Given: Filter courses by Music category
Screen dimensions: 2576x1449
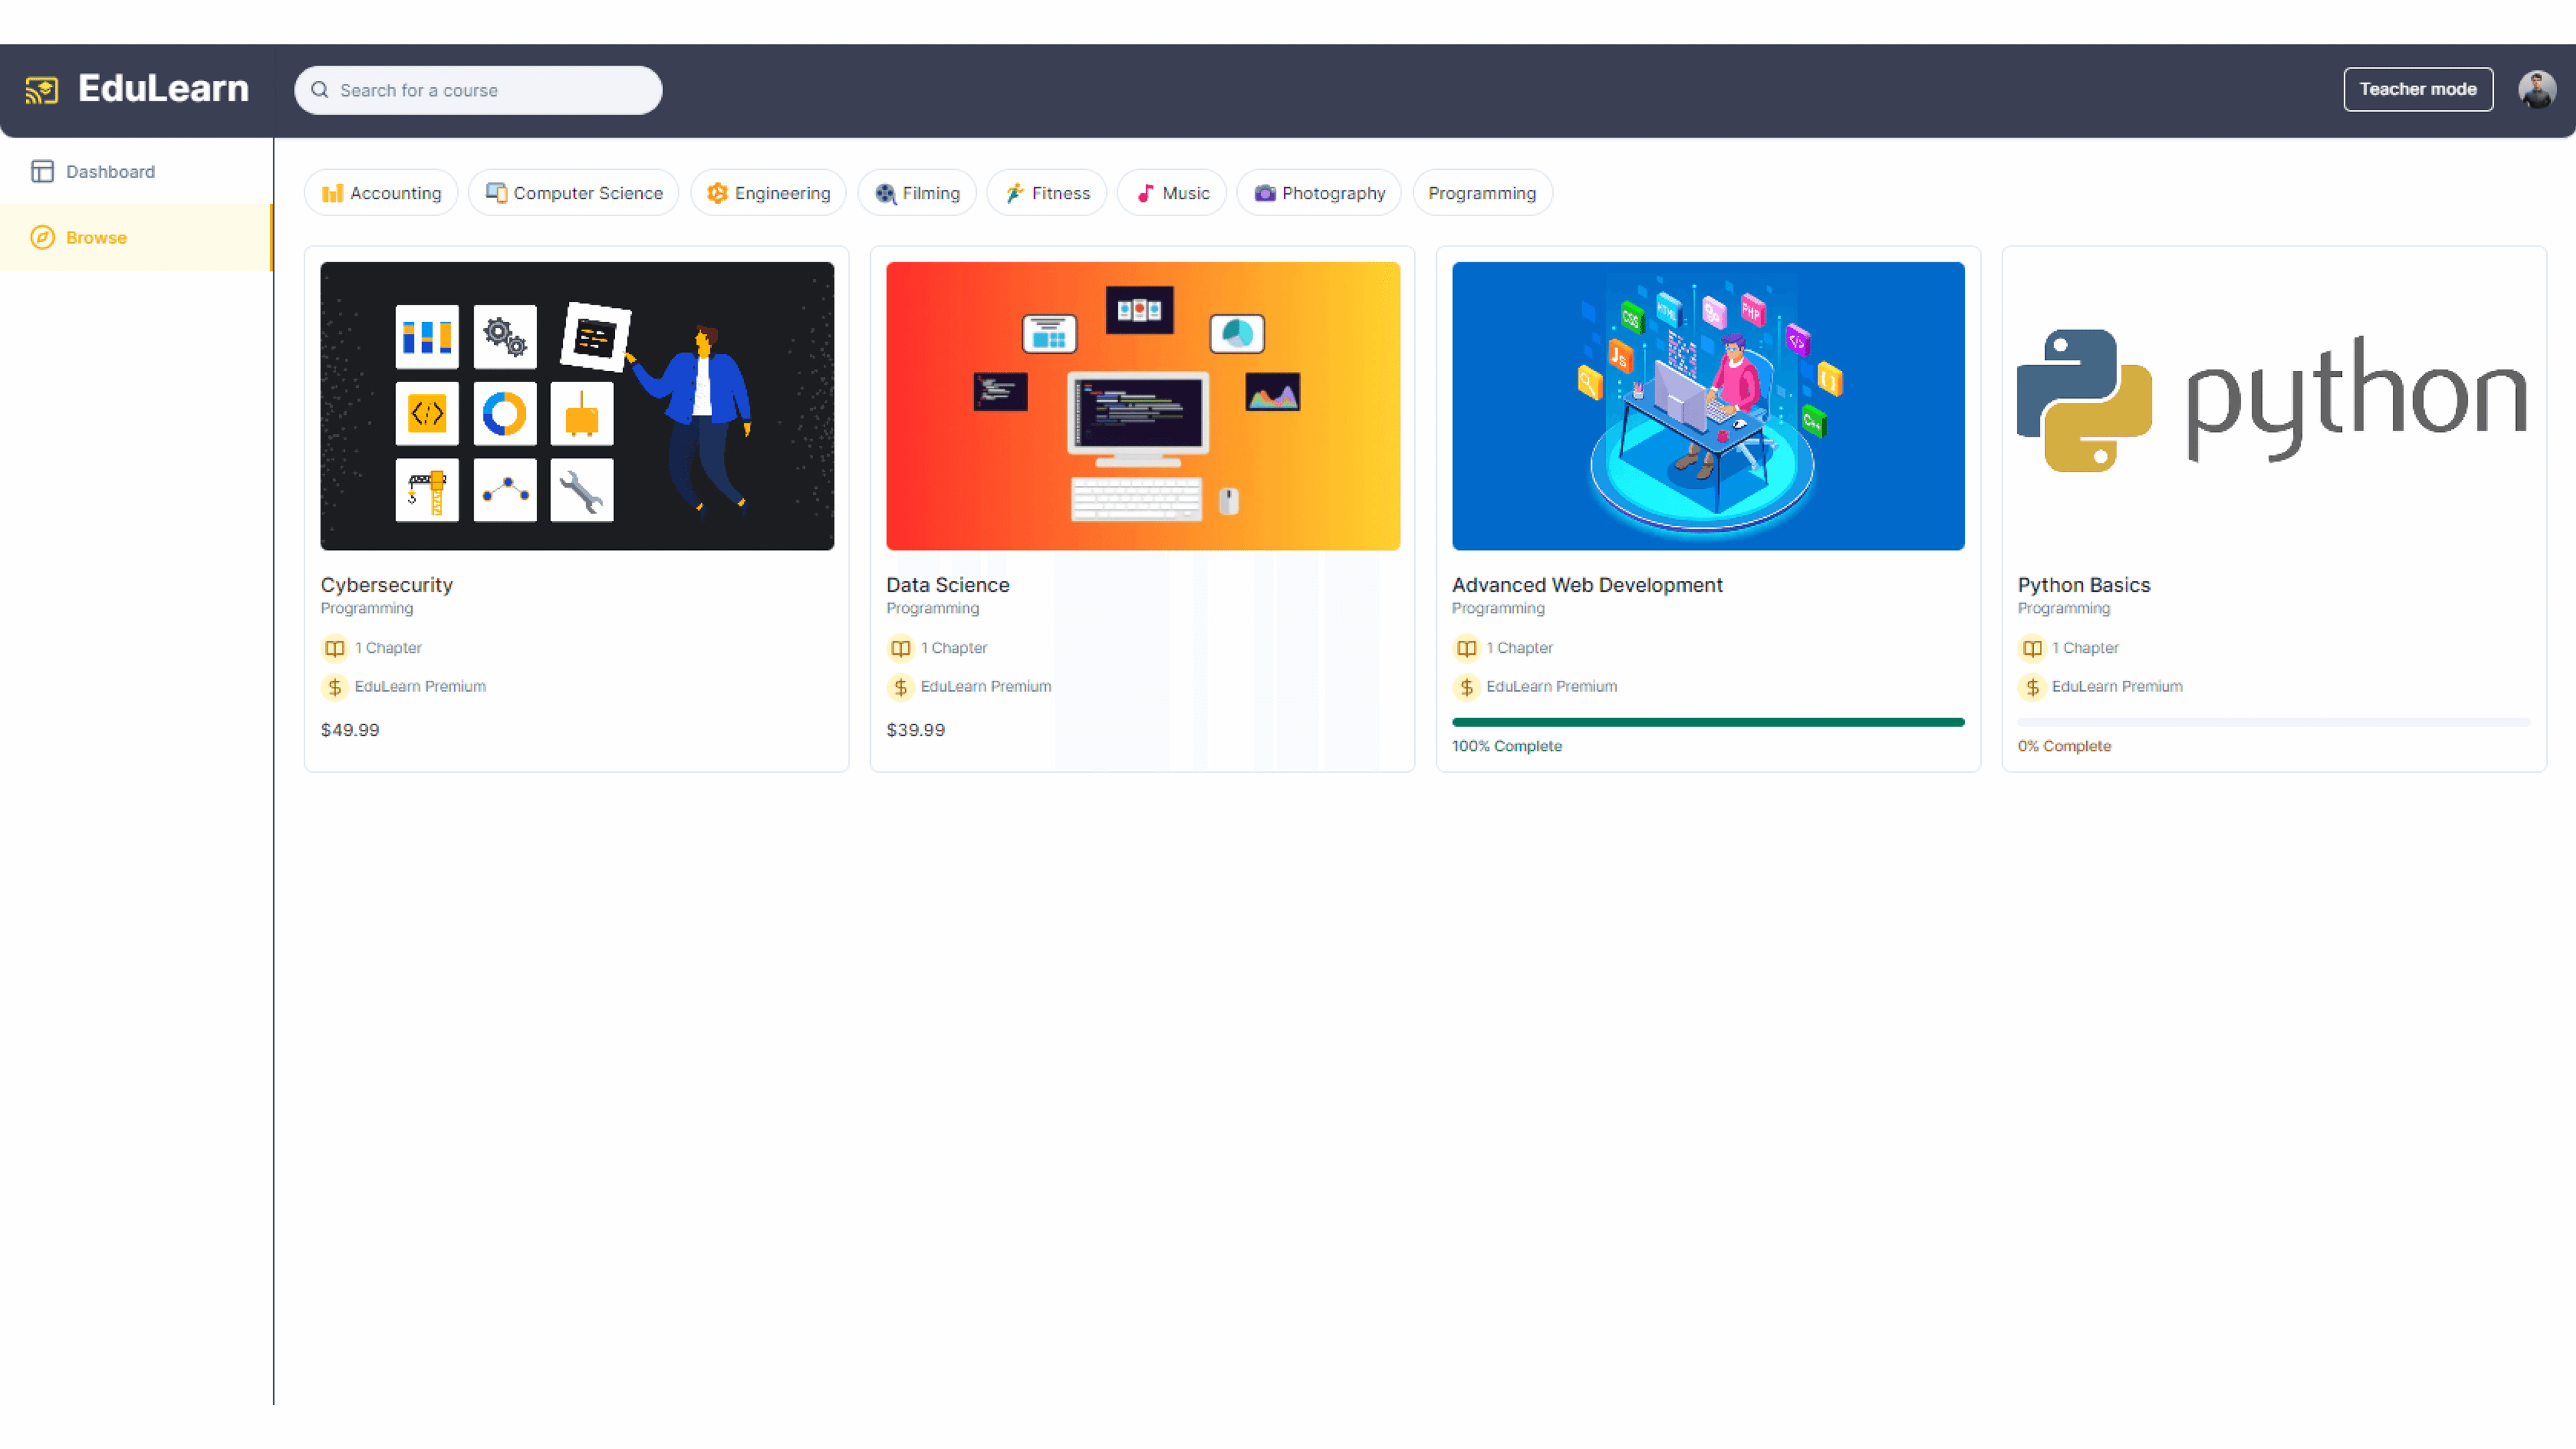Looking at the screenshot, I should tap(1172, 193).
